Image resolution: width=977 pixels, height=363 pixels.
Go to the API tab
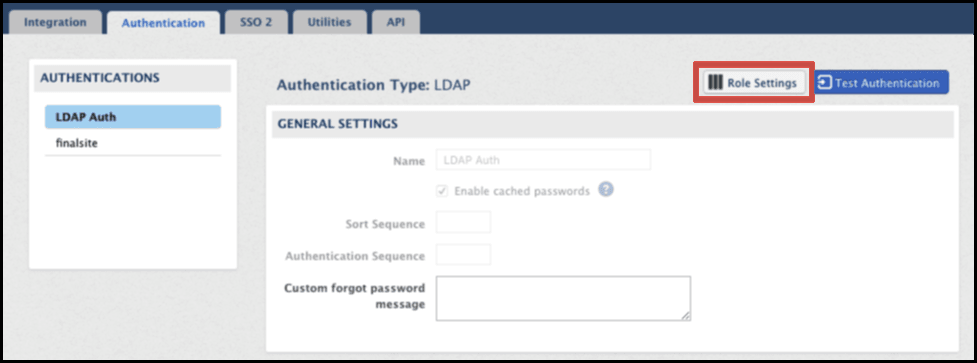click(x=396, y=22)
